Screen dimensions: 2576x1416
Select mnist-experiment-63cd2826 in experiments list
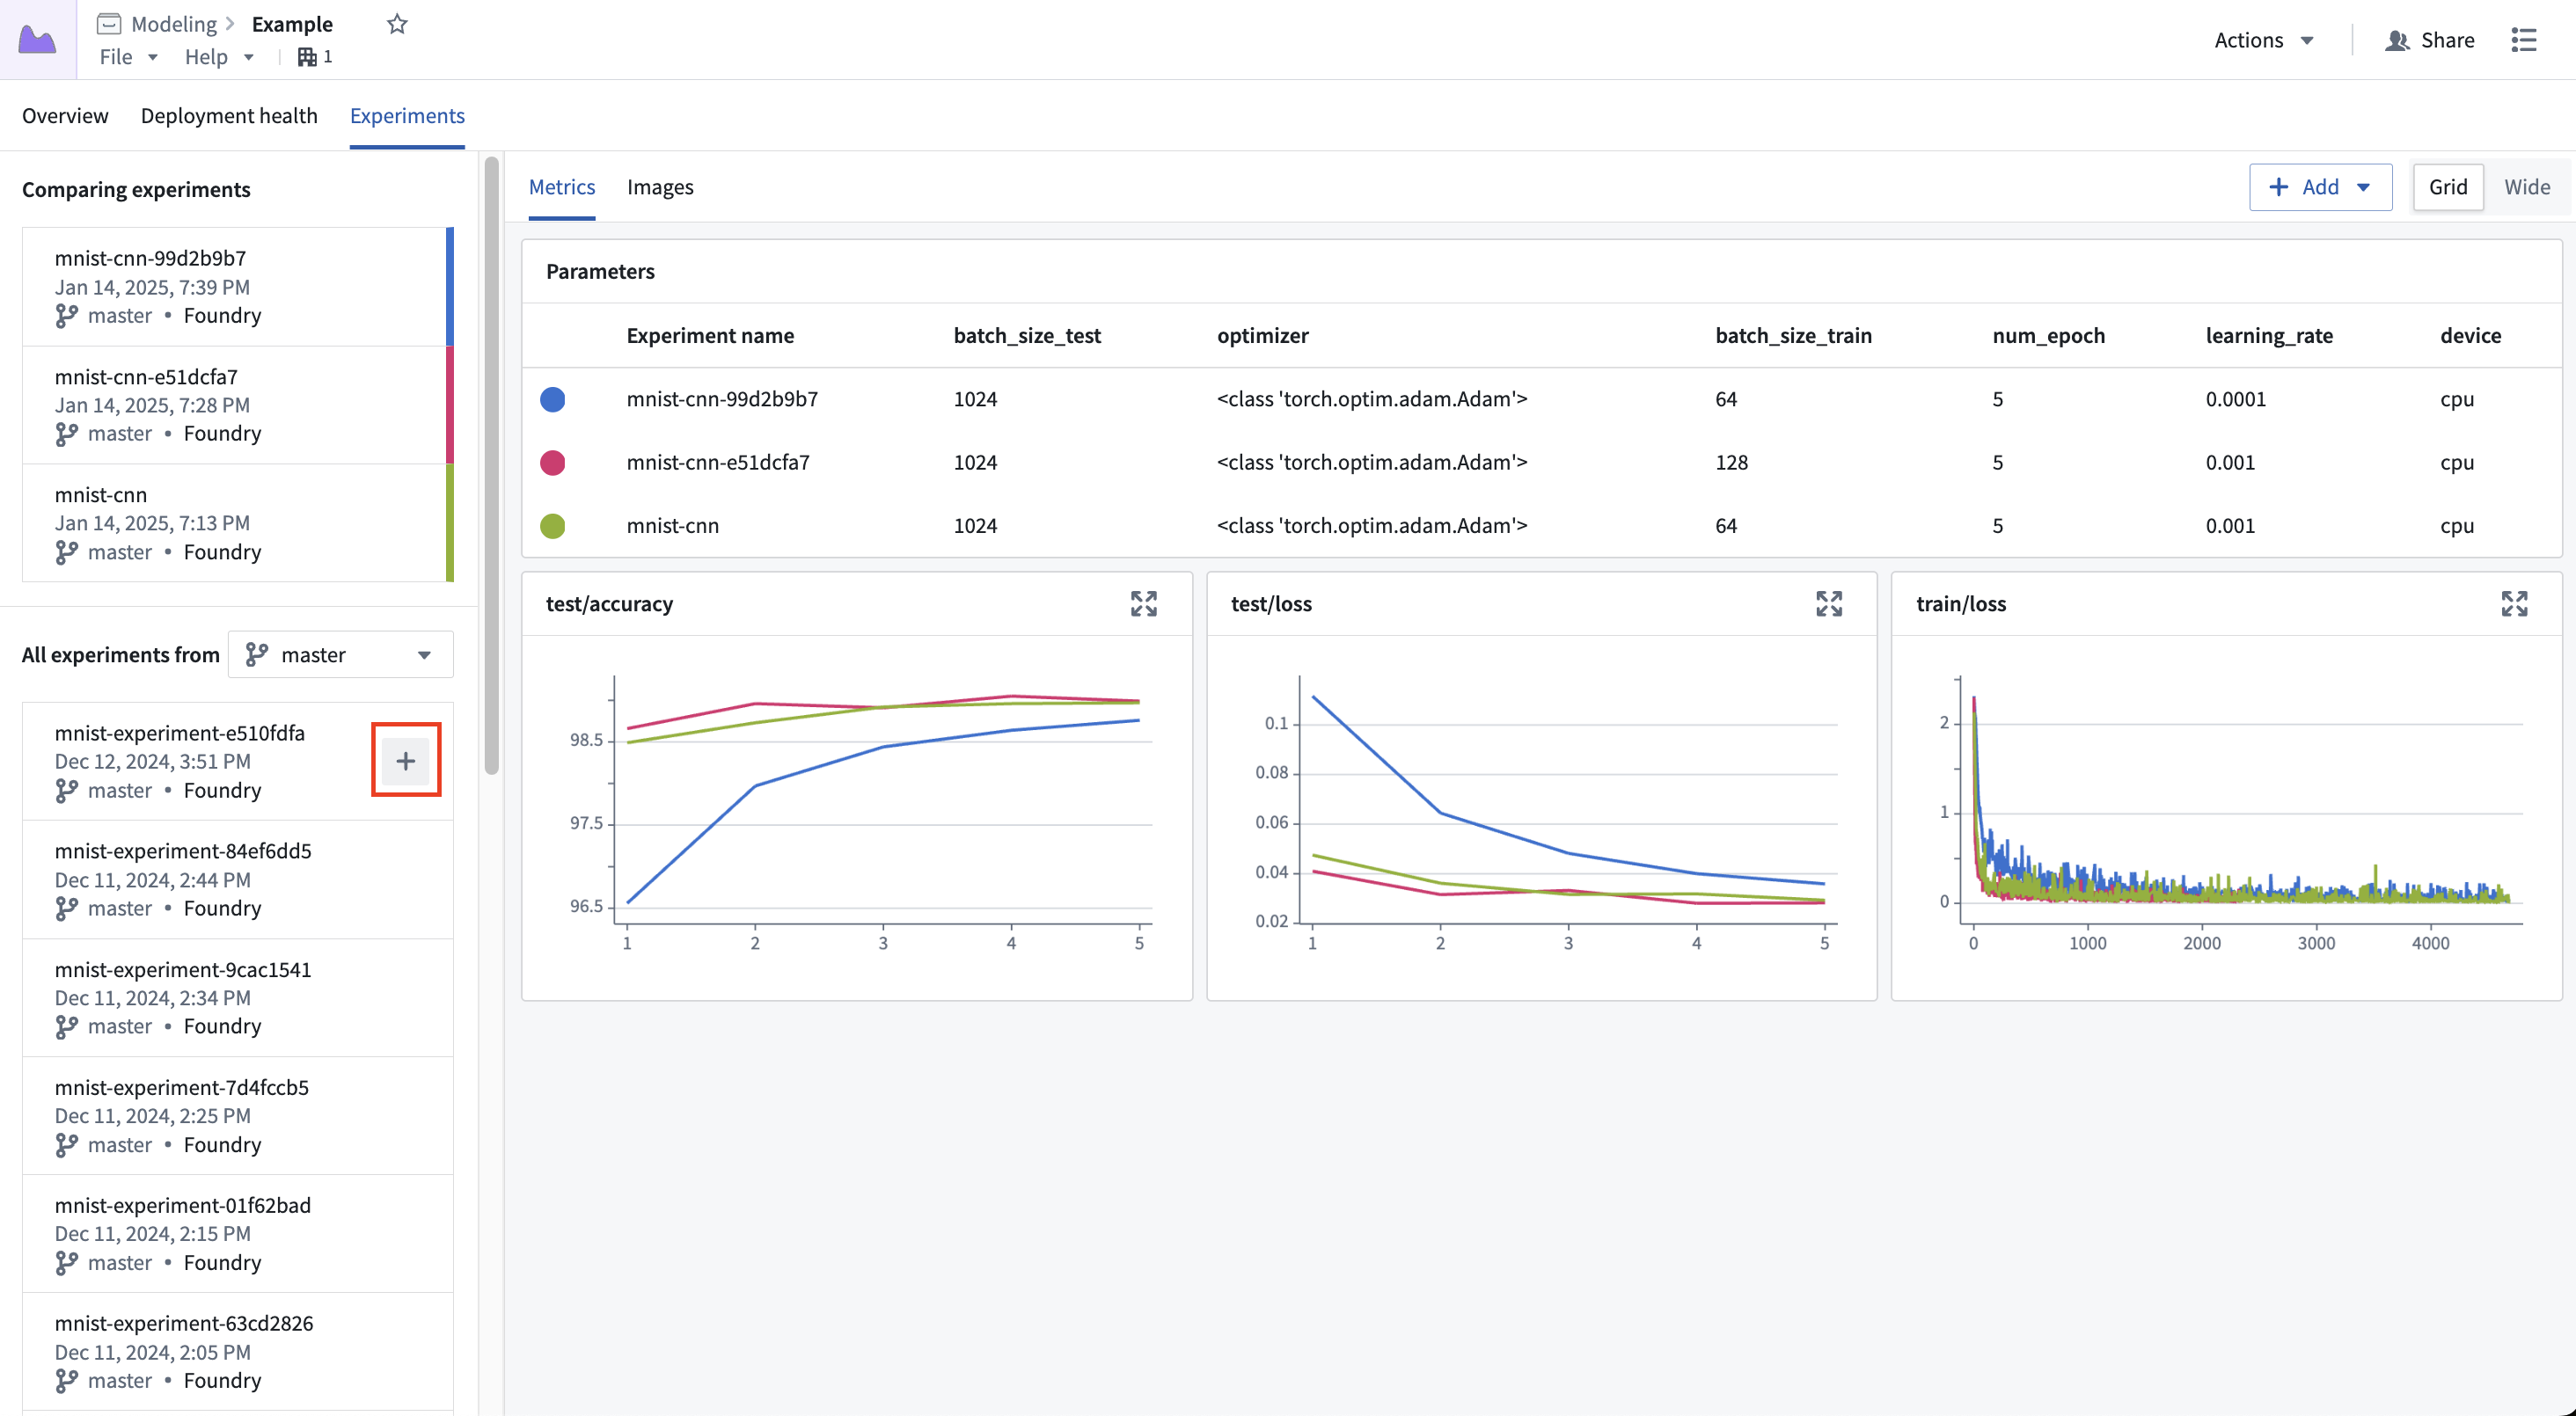[238, 1351]
